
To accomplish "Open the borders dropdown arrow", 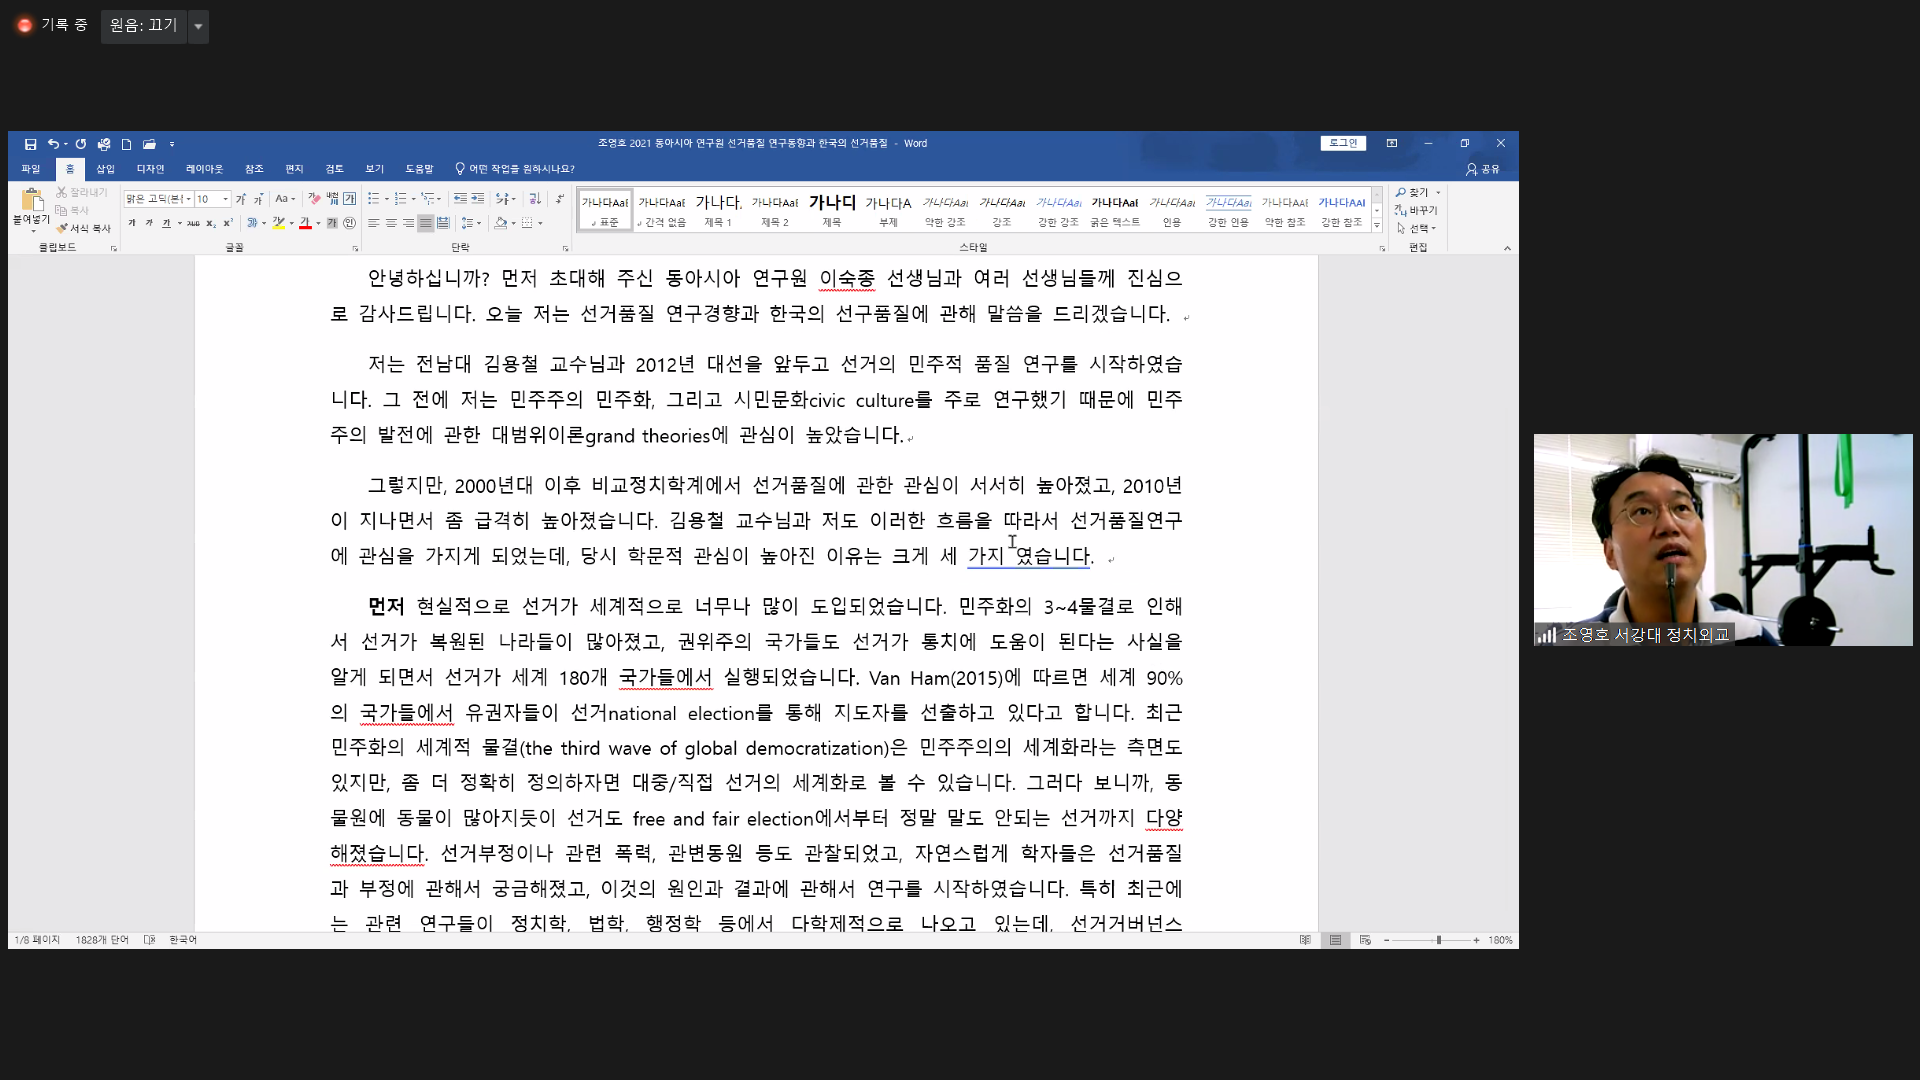I will [x=540, y=223].
